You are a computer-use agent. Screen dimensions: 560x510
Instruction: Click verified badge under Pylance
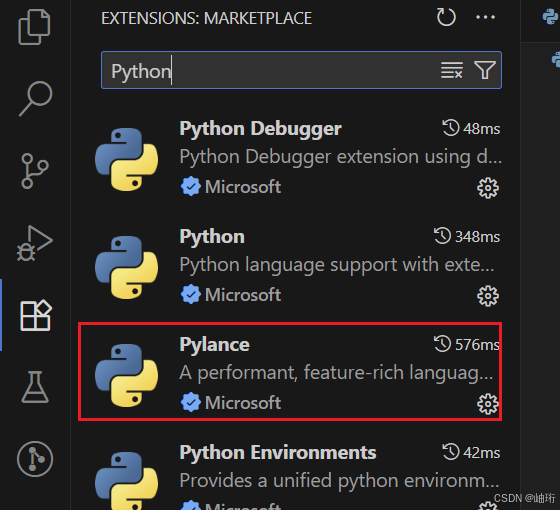click(191, 402)
